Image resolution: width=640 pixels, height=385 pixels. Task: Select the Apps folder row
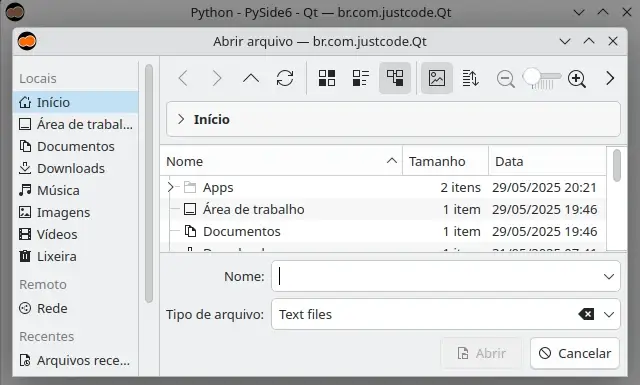pos(383,187)
